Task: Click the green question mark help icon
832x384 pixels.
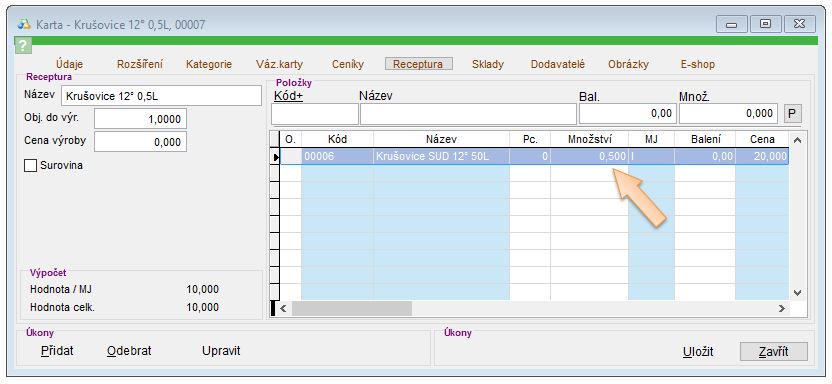Action: coord(23,45)
